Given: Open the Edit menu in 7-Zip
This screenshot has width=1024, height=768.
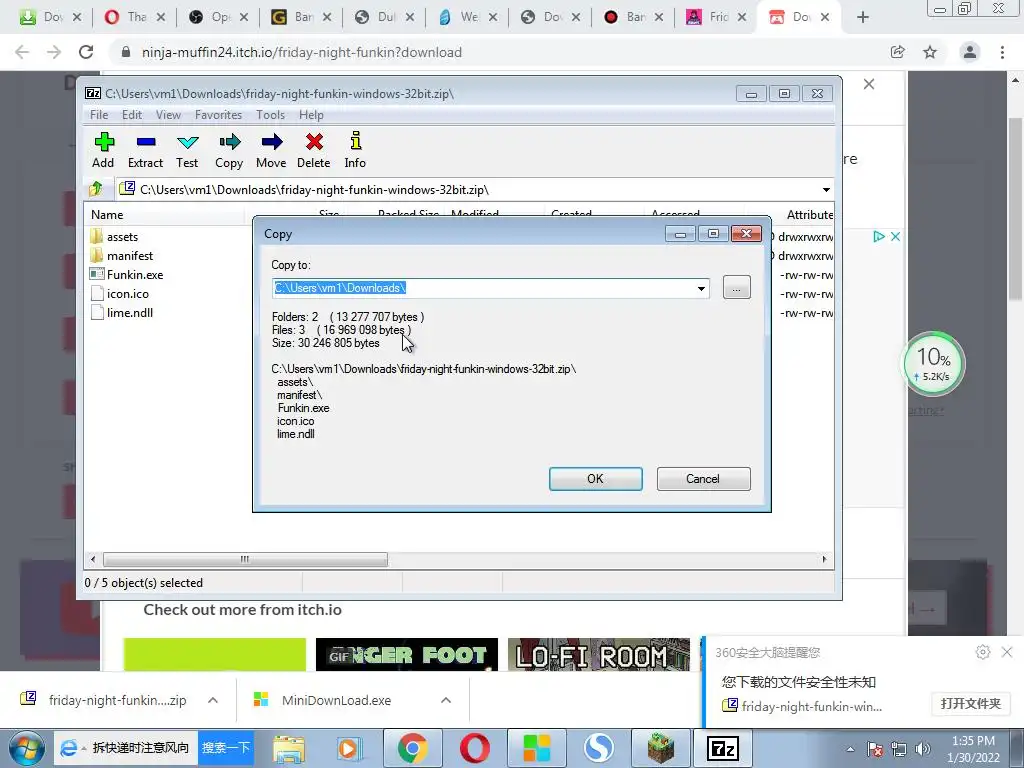Looking at the screenshot, I should tap(132, 115).
